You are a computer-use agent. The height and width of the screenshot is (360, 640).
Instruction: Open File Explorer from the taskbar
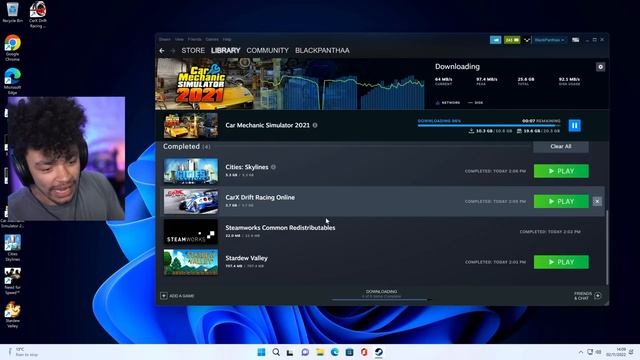pos(320,352)
